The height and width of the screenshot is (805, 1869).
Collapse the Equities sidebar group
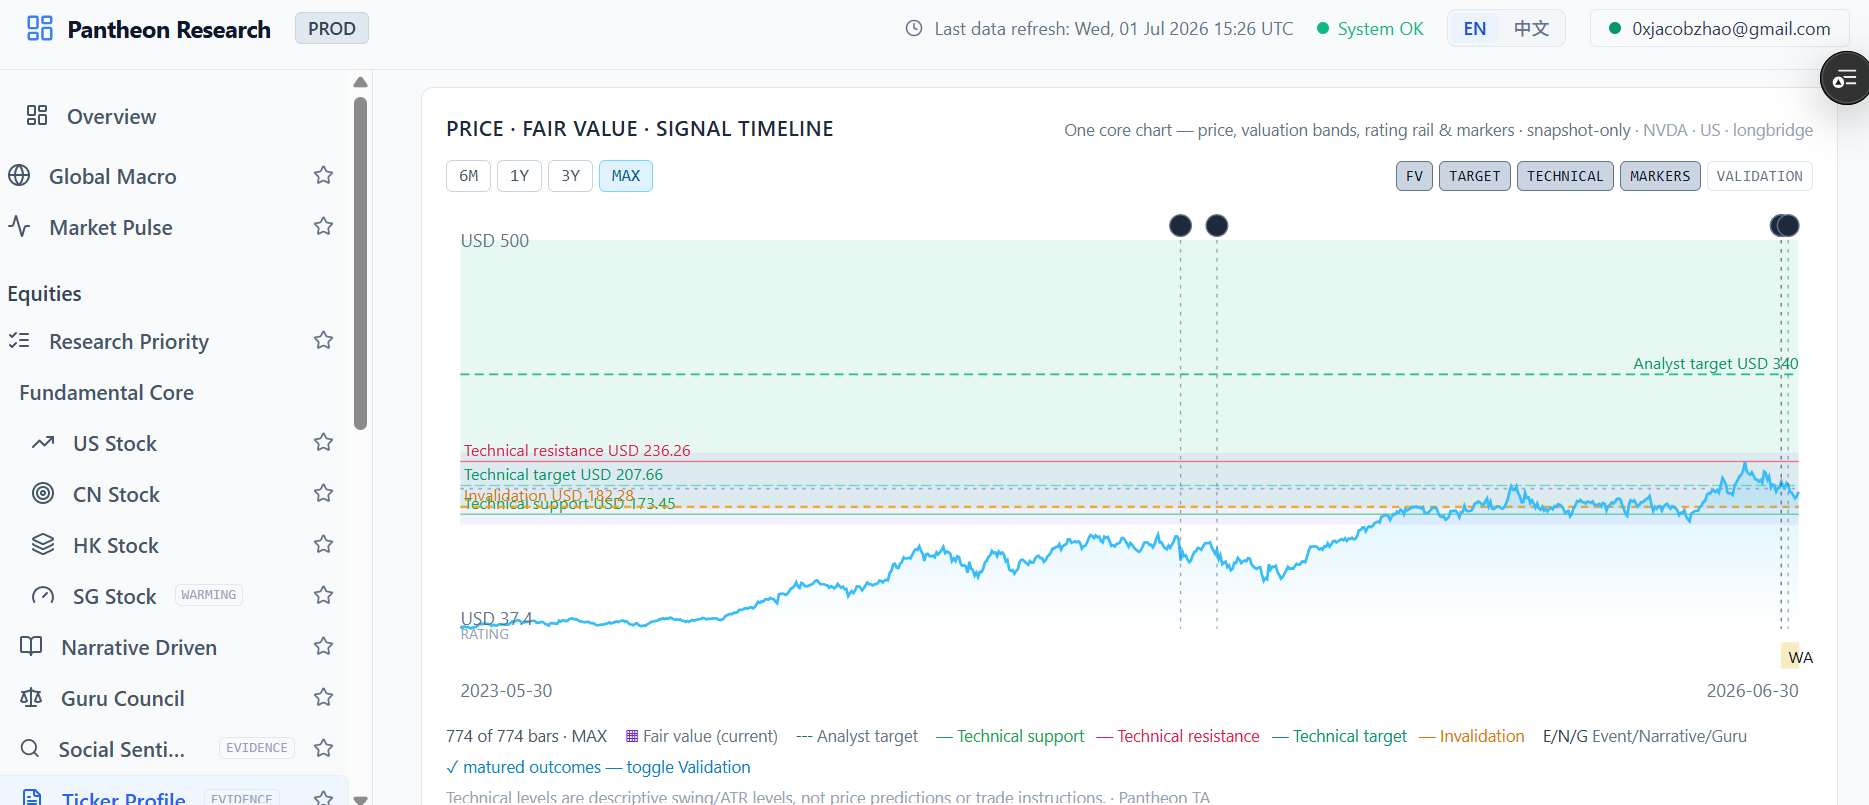44,293
